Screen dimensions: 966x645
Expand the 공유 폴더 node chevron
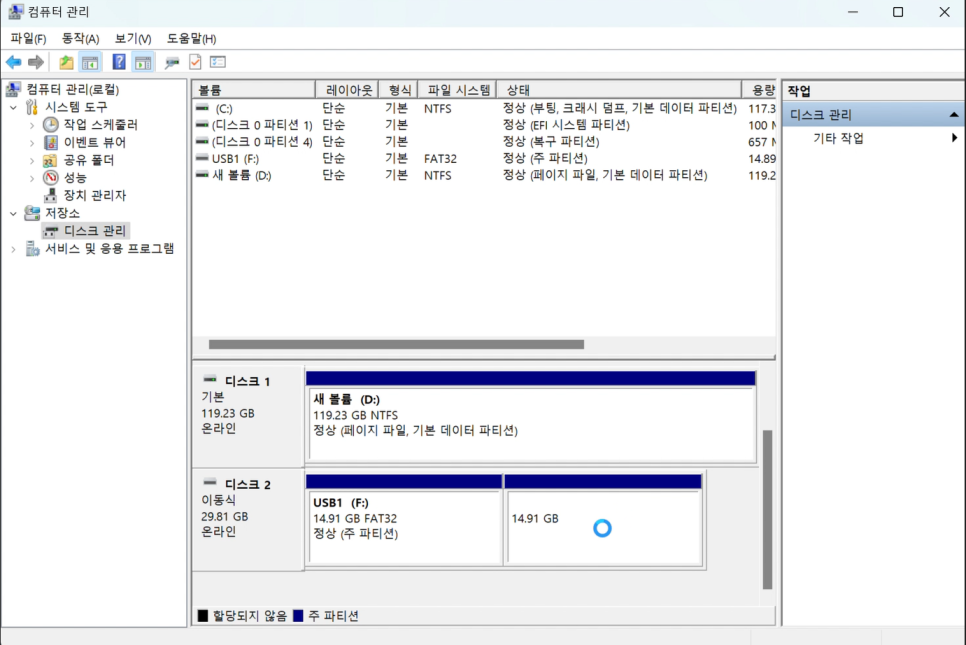tap(32, 161)
